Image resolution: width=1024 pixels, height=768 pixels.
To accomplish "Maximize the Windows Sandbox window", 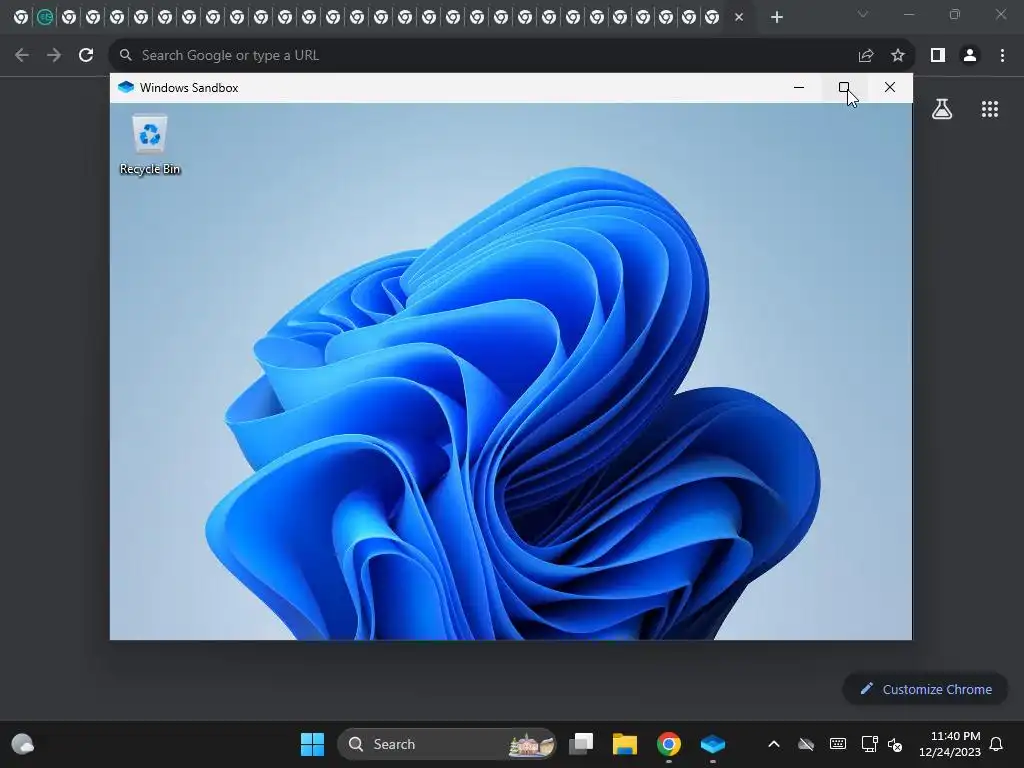I will click(x=844, y=88).
